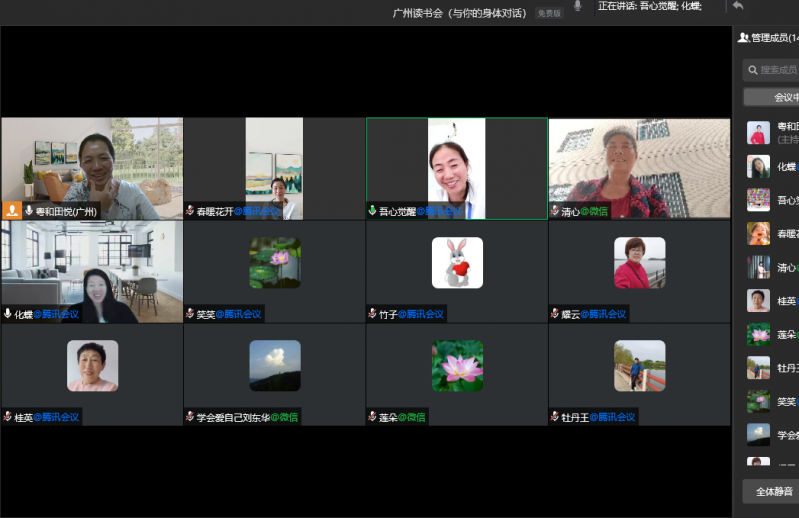Viewport: 799px width, 518px height.
Task: Click the manage members icon in panel header
Action: tap(743, 38)
